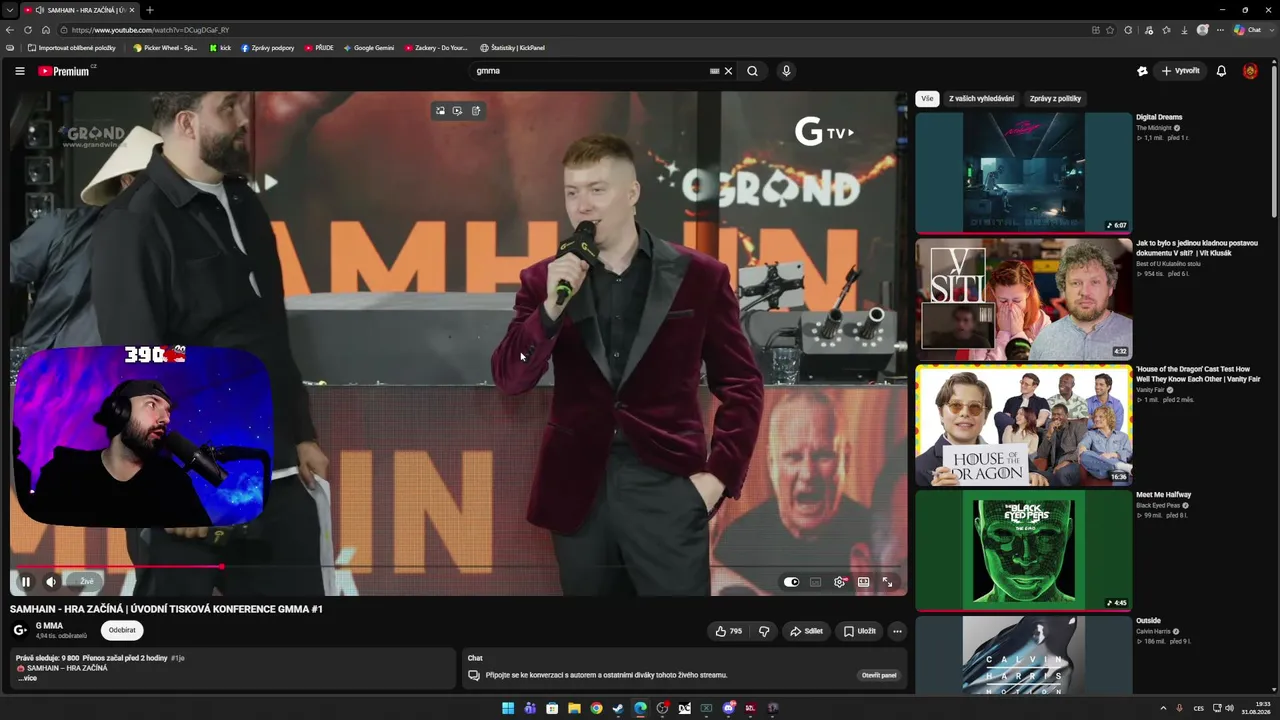
Task: Select the 'Zprávy z politiky' chip
Action: [1055, 99]
